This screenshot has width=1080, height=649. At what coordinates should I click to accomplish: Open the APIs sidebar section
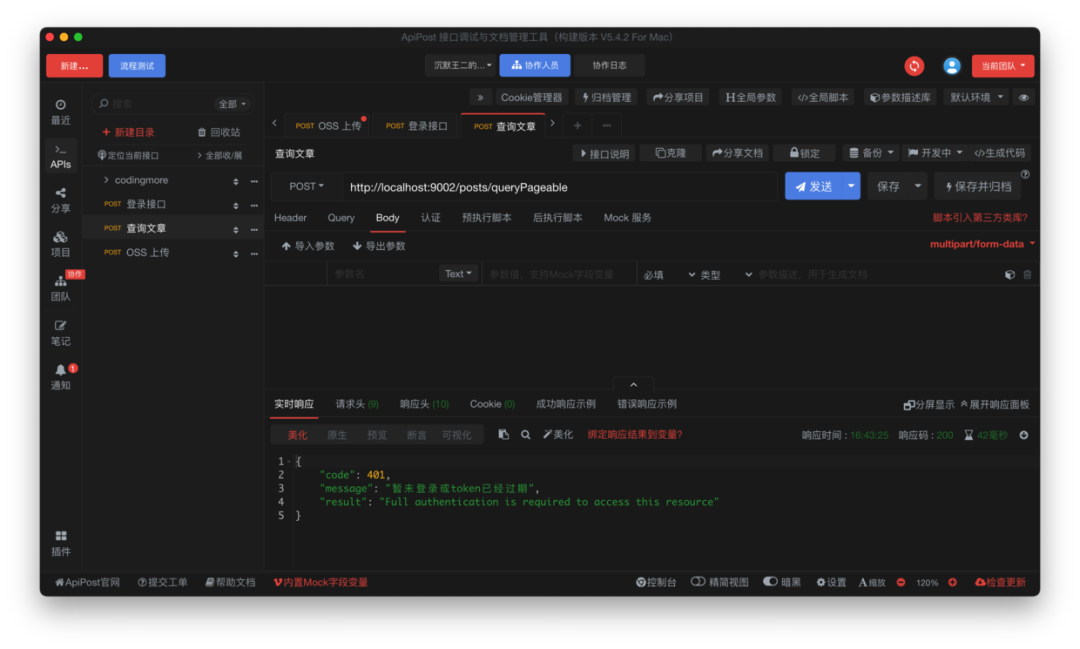61,156
